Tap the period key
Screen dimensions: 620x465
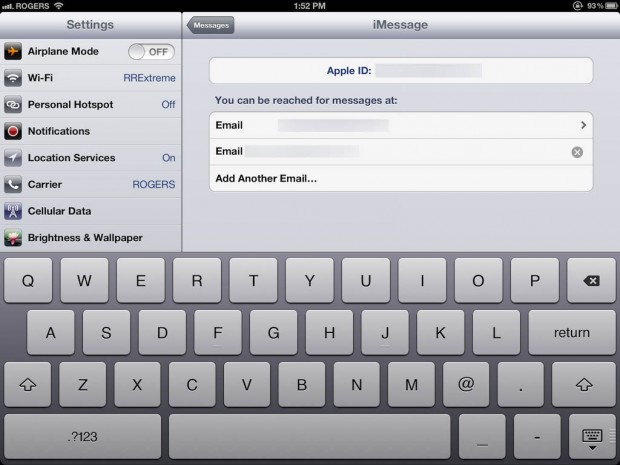coord(521,384)
